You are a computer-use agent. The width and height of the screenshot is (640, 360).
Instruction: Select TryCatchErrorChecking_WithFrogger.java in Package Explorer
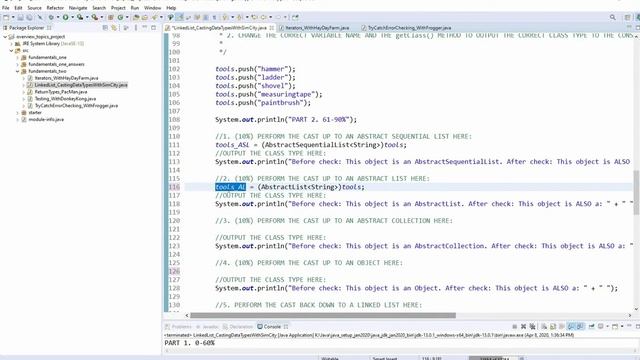[76, 106]
